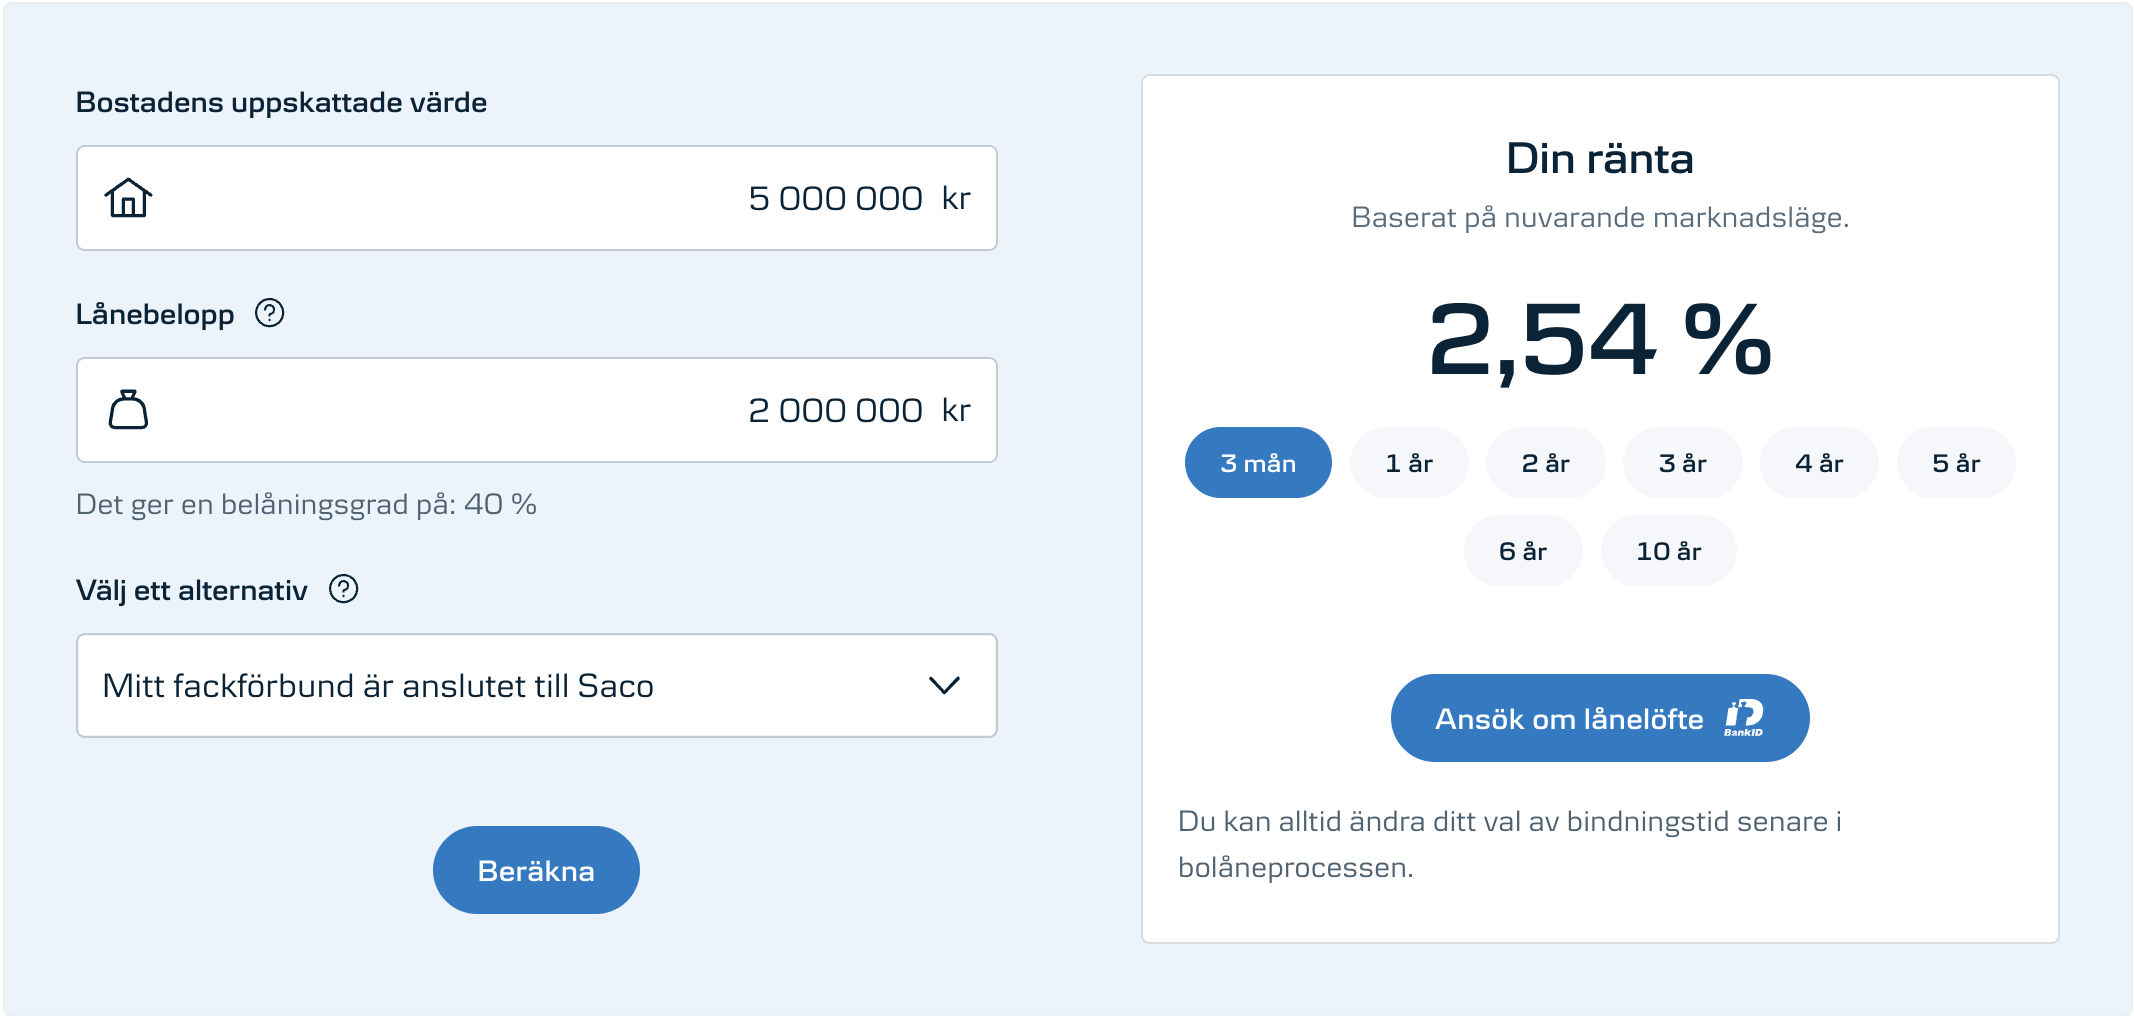The width and height of the screenshot is (2134, 1016).
Task: Select the 3 mån binding period
Action: (1257, 463)
